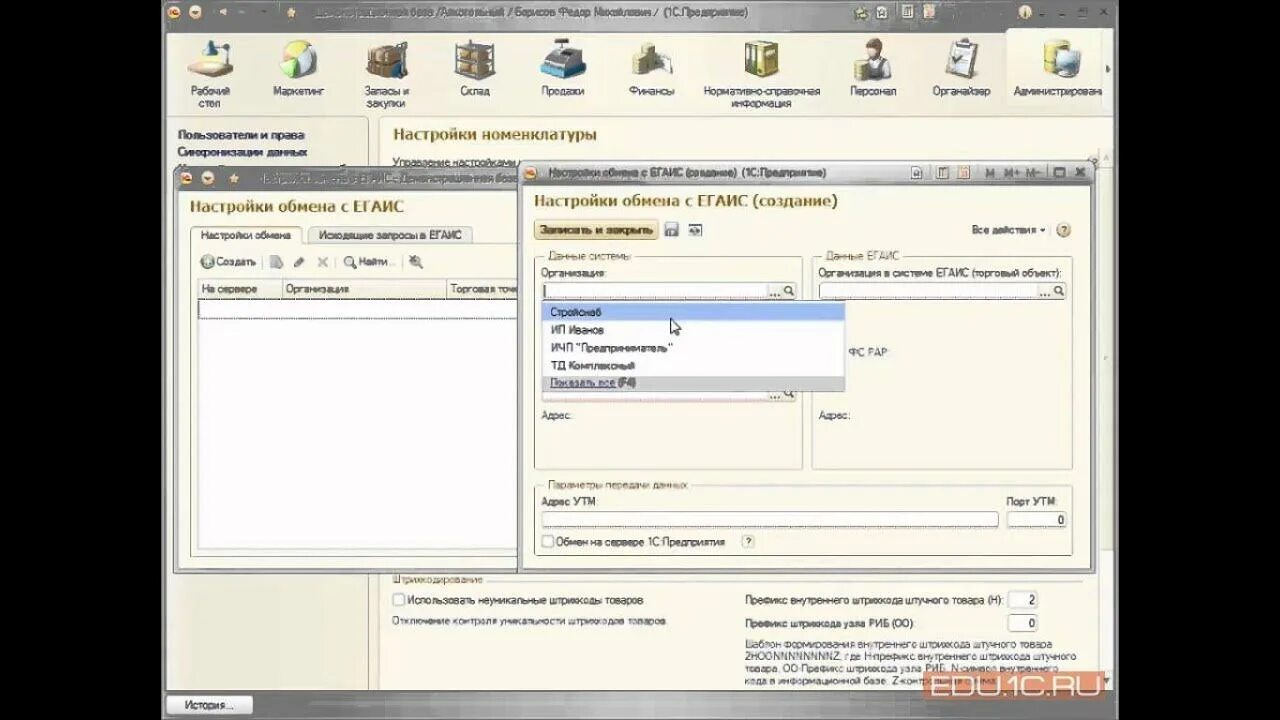Select ТД Комплексный from the list
This screenshot has width=1280, height=720.
point(694,366)
